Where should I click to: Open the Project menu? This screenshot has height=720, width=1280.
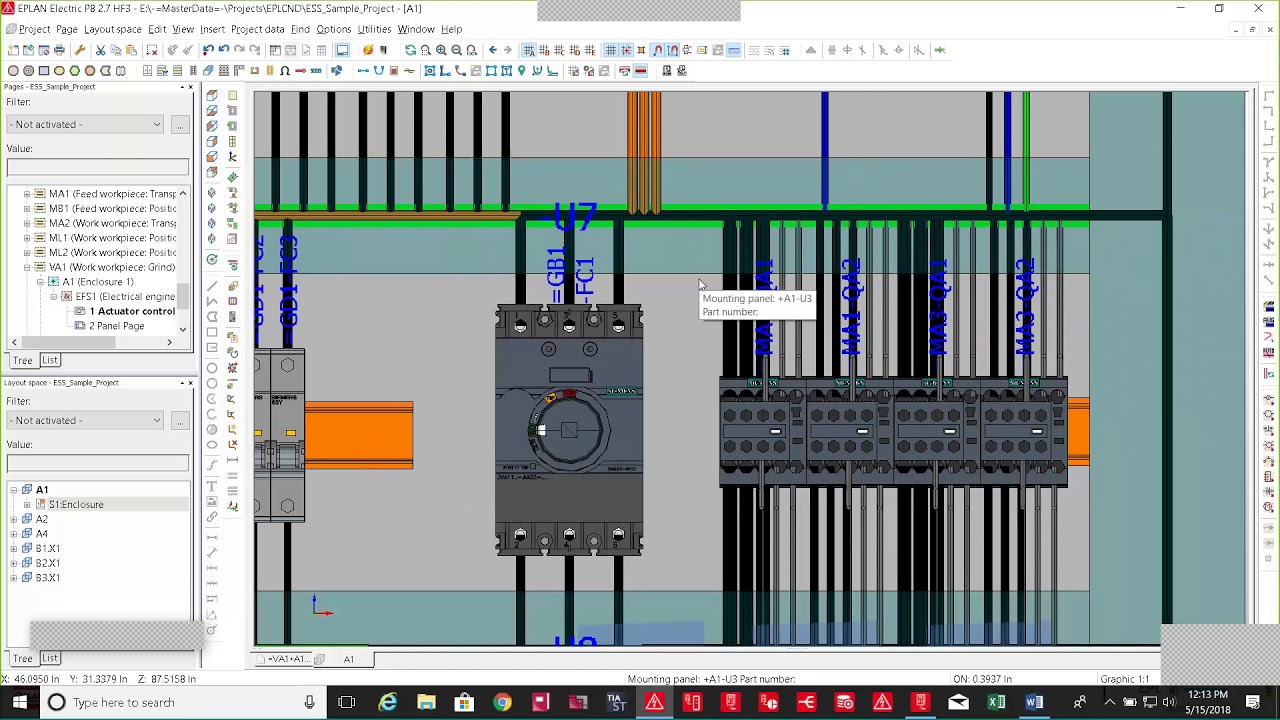click(34, 29)
